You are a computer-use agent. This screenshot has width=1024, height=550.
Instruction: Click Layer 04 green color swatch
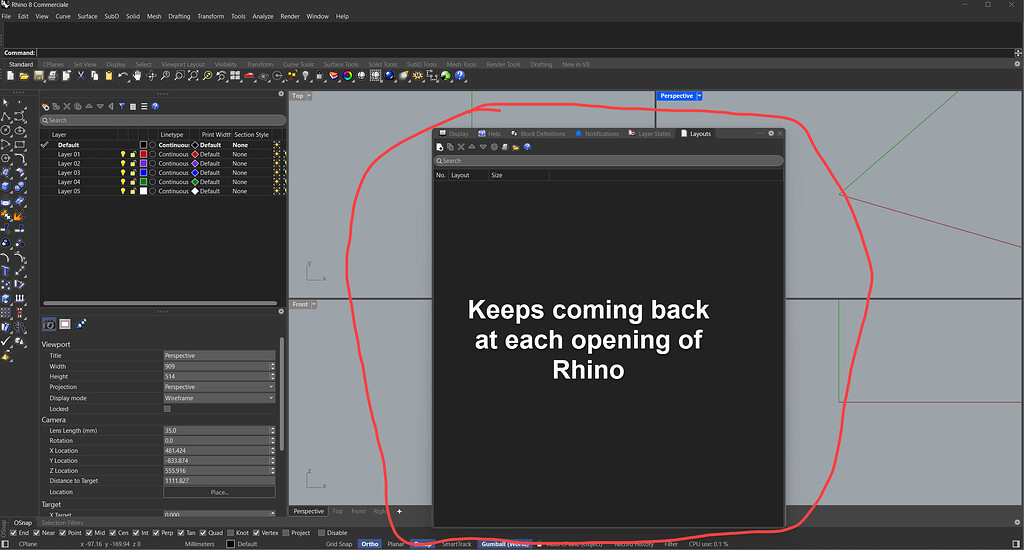144,182
